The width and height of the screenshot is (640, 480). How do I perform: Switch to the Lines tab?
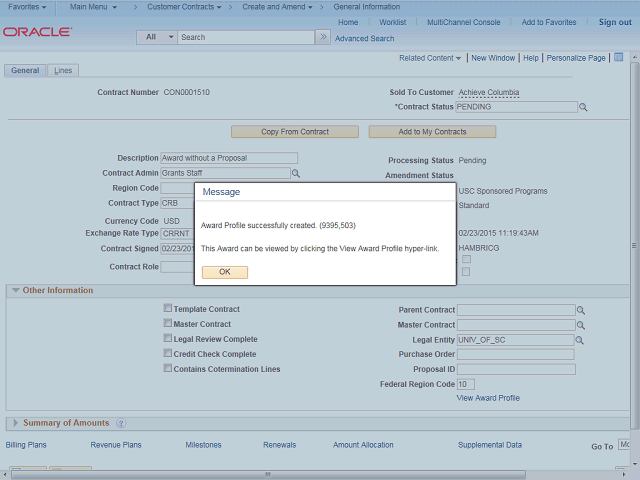coord(63,70)
